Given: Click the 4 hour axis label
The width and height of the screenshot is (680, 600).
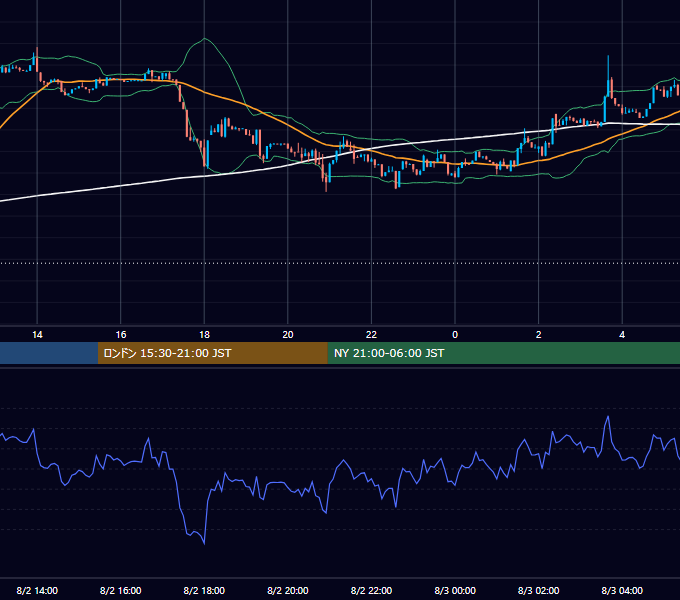Looking at the screenshot, I should tap(622, 334).
